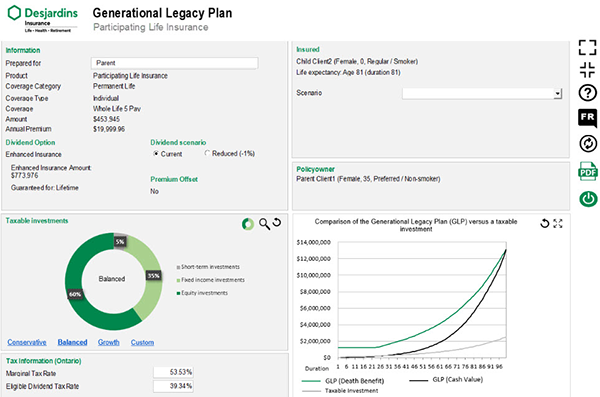Switch language with the FR icon
This screenshot has width=600, height=397.
point(587,118)
